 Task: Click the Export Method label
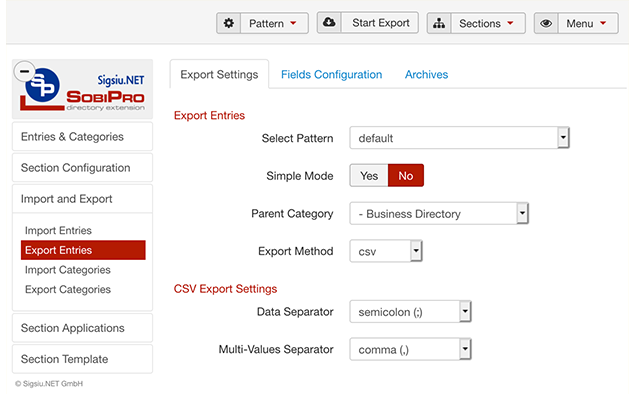(296, 251)
